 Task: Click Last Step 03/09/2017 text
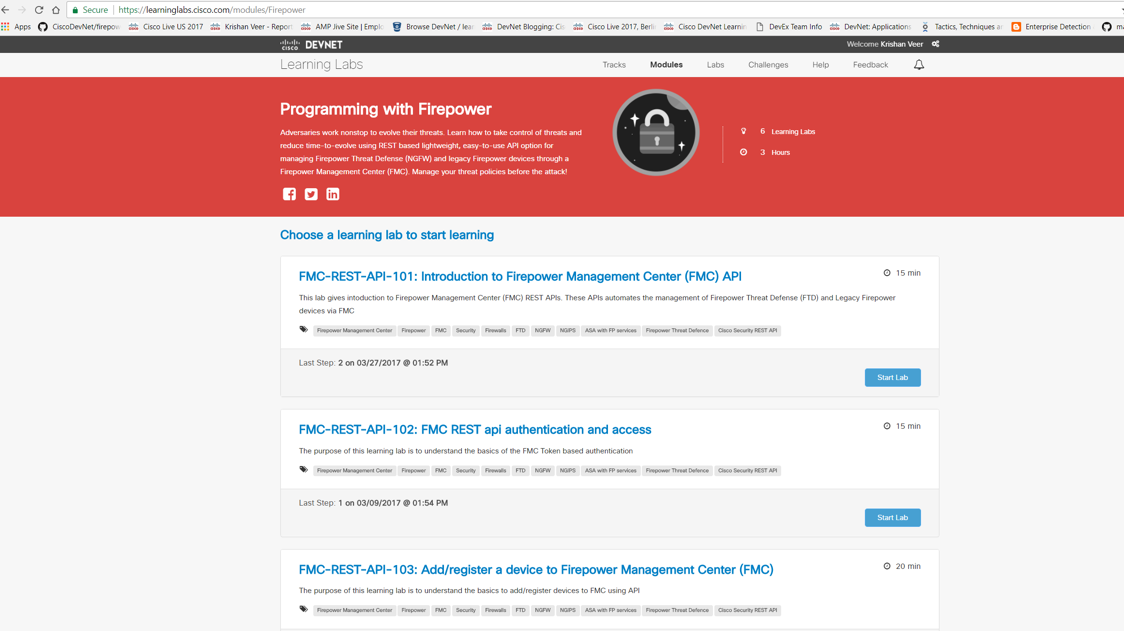pos(373,503)
